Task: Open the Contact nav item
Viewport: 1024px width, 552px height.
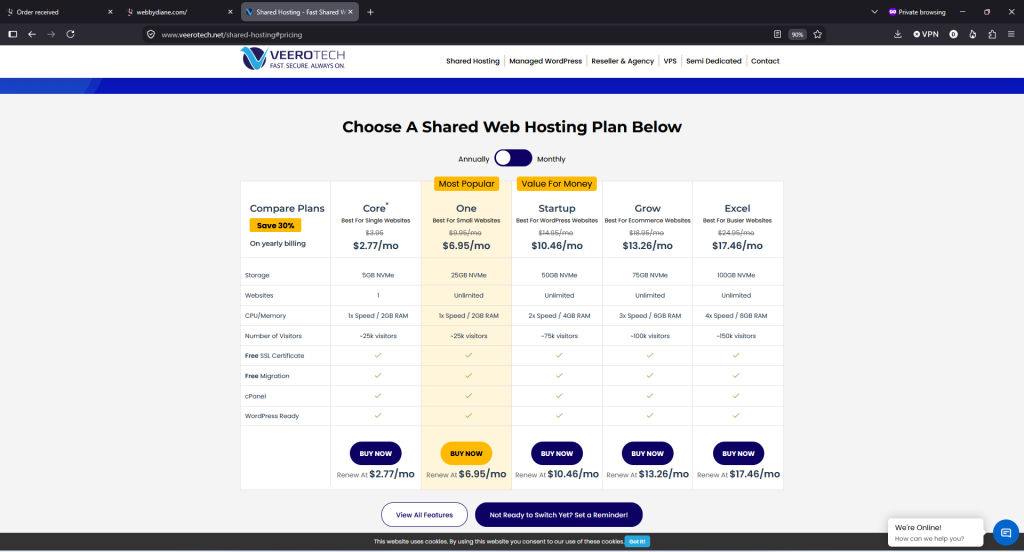Action: pyautogui.click(x=765, y=61)
